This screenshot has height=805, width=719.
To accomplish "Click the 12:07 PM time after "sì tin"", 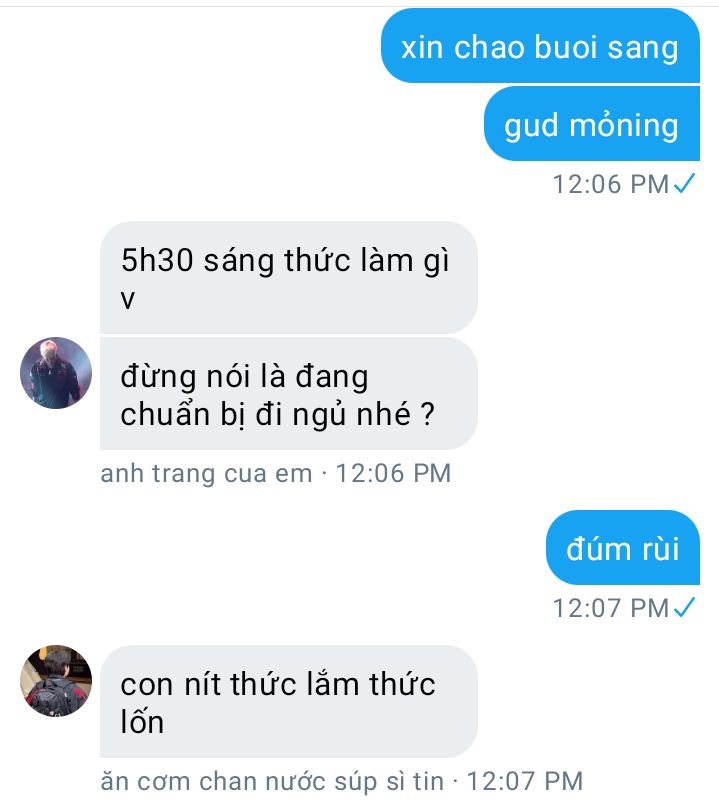I will pos(525,781).
